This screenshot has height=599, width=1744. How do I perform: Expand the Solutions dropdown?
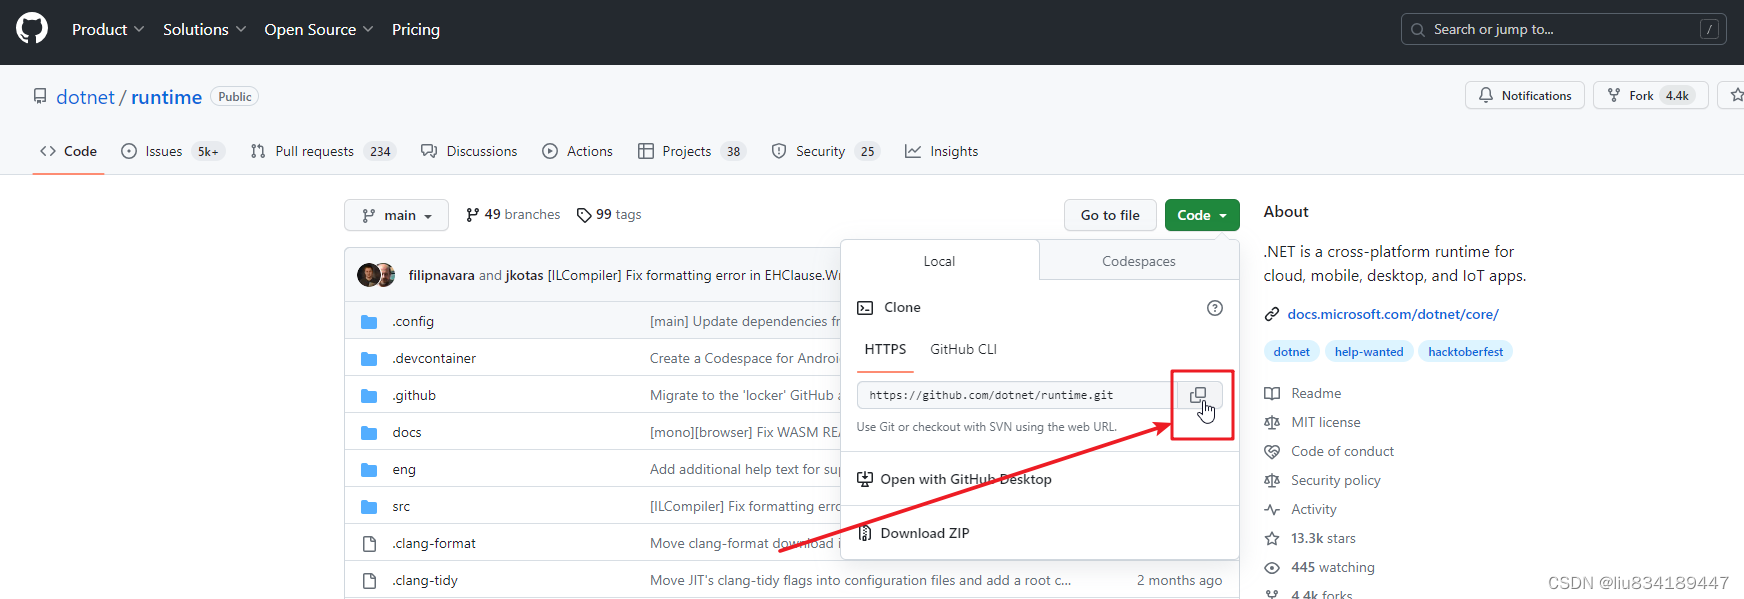coord(204,30)
